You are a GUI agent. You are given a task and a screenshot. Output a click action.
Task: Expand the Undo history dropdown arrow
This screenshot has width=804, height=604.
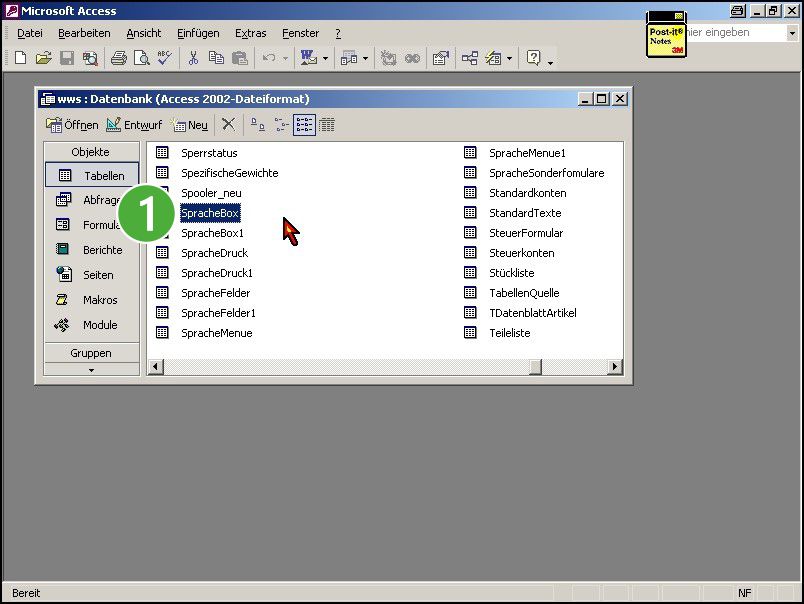(285, 58)
